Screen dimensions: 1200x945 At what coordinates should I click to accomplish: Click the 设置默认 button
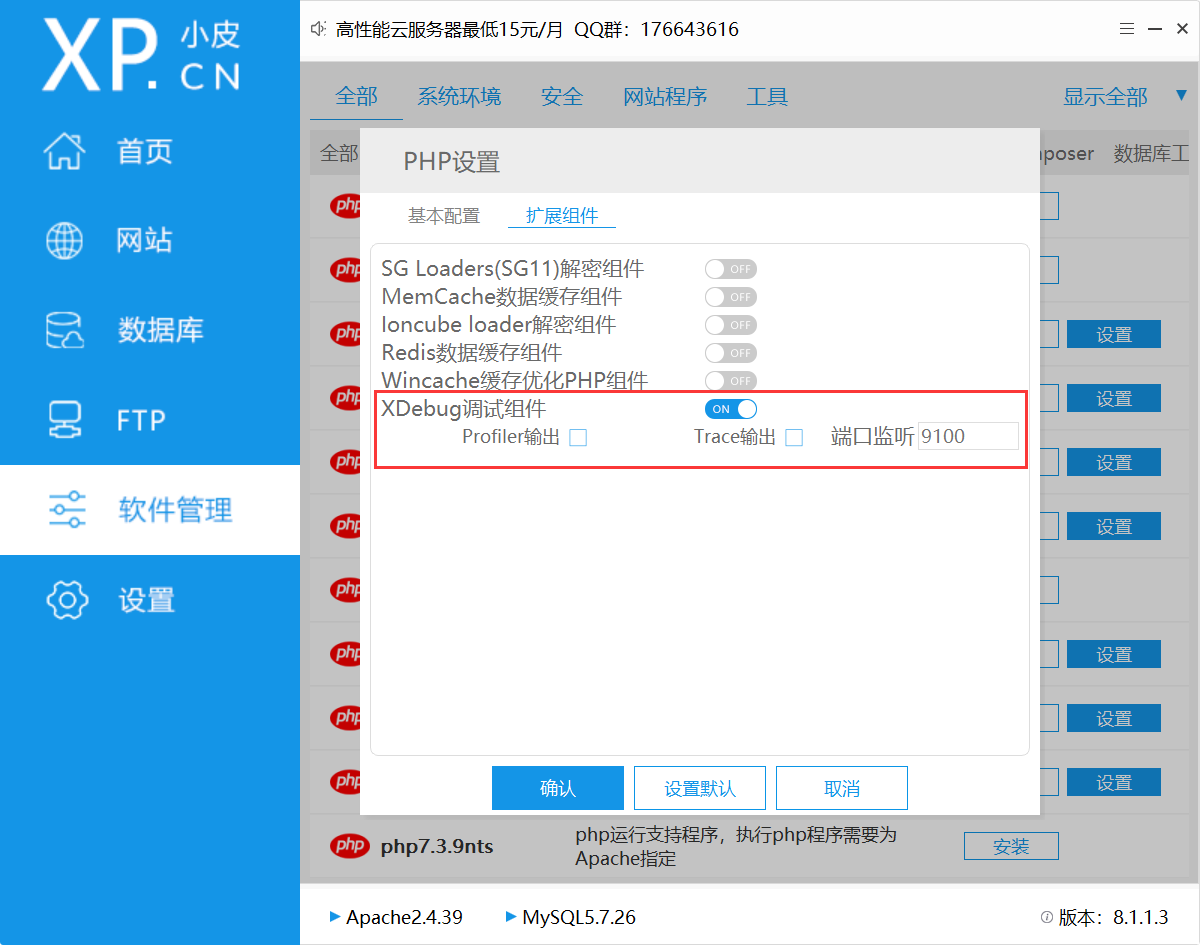(x=700, y=788)
